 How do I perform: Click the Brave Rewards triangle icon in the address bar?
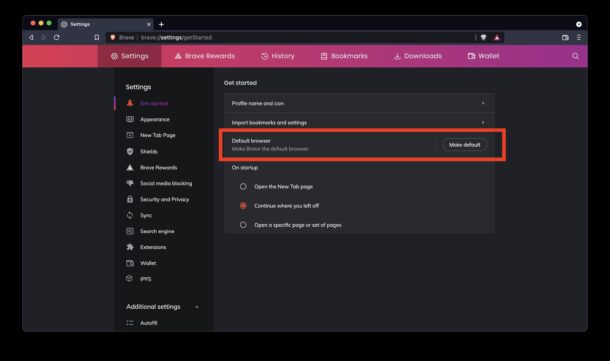497,37
